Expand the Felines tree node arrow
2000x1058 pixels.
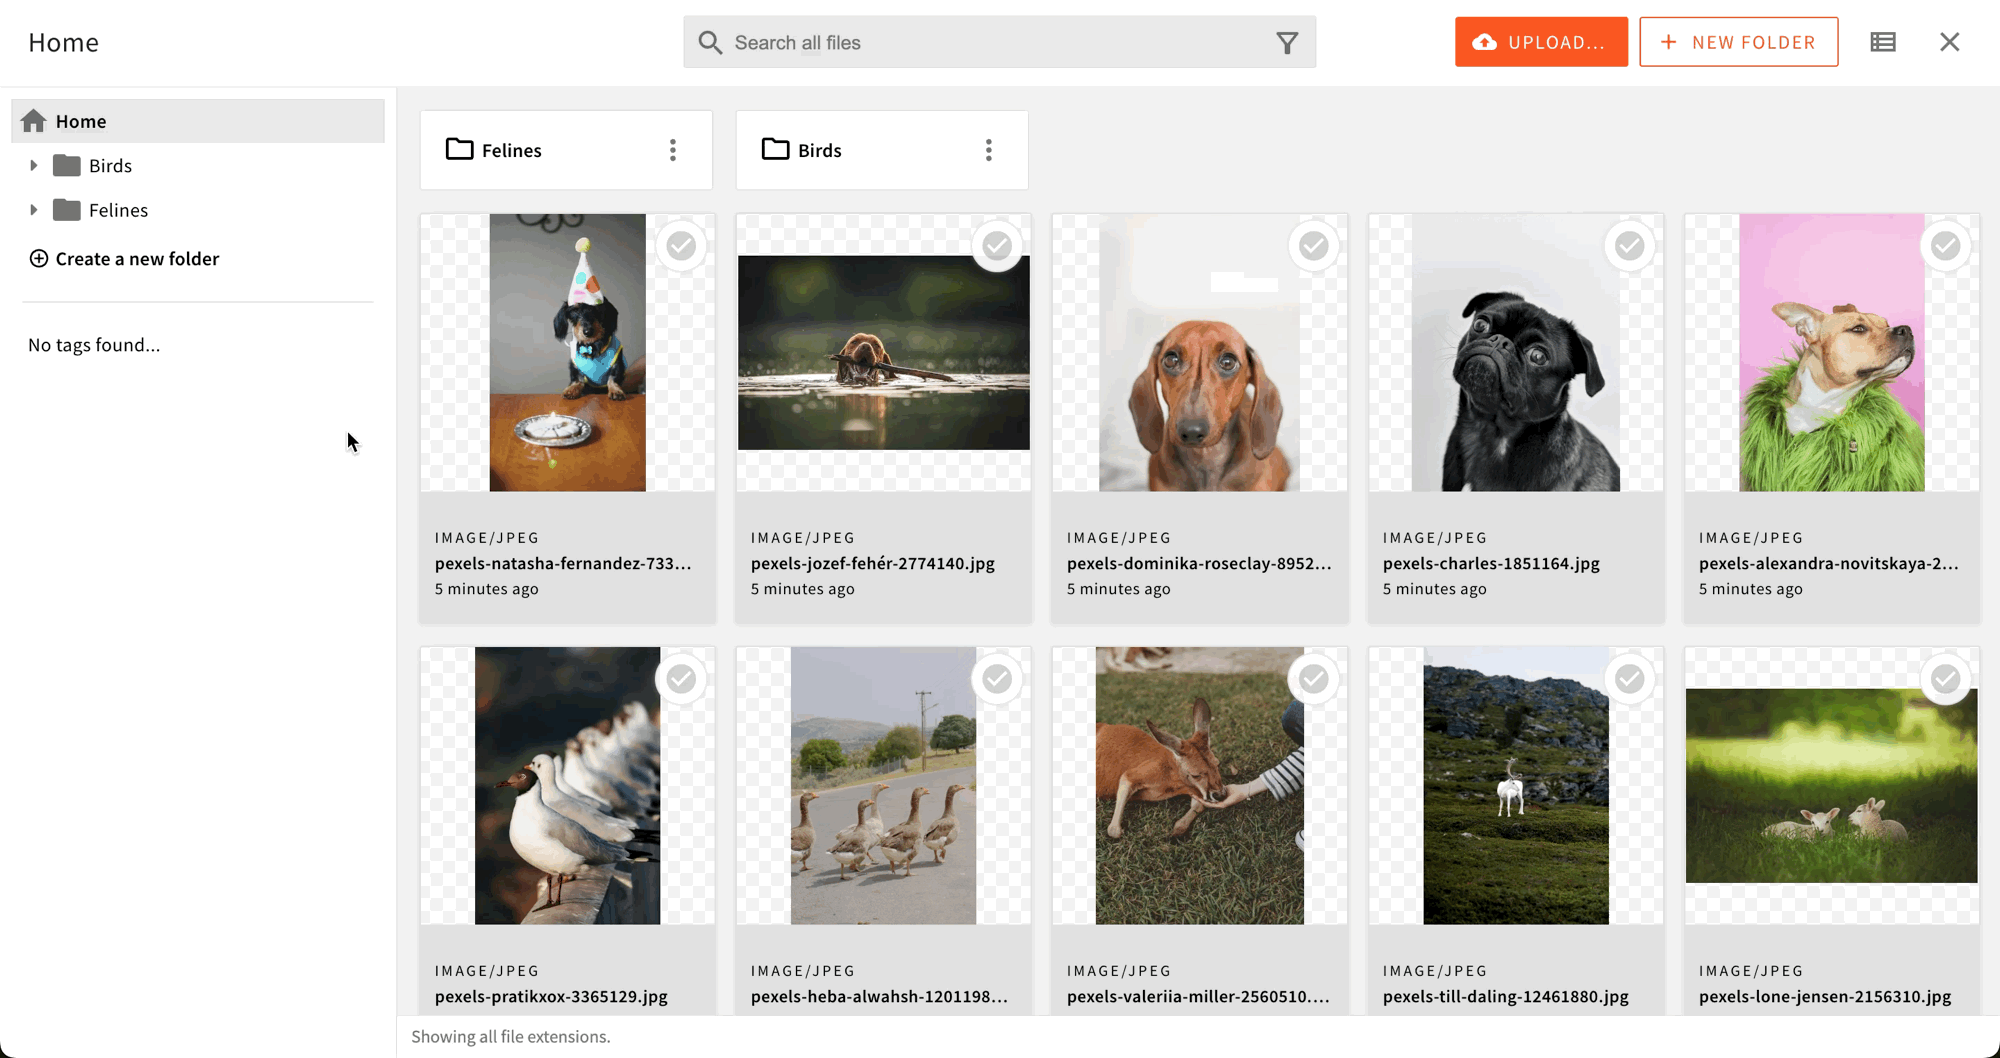click(x=34, y=210)
